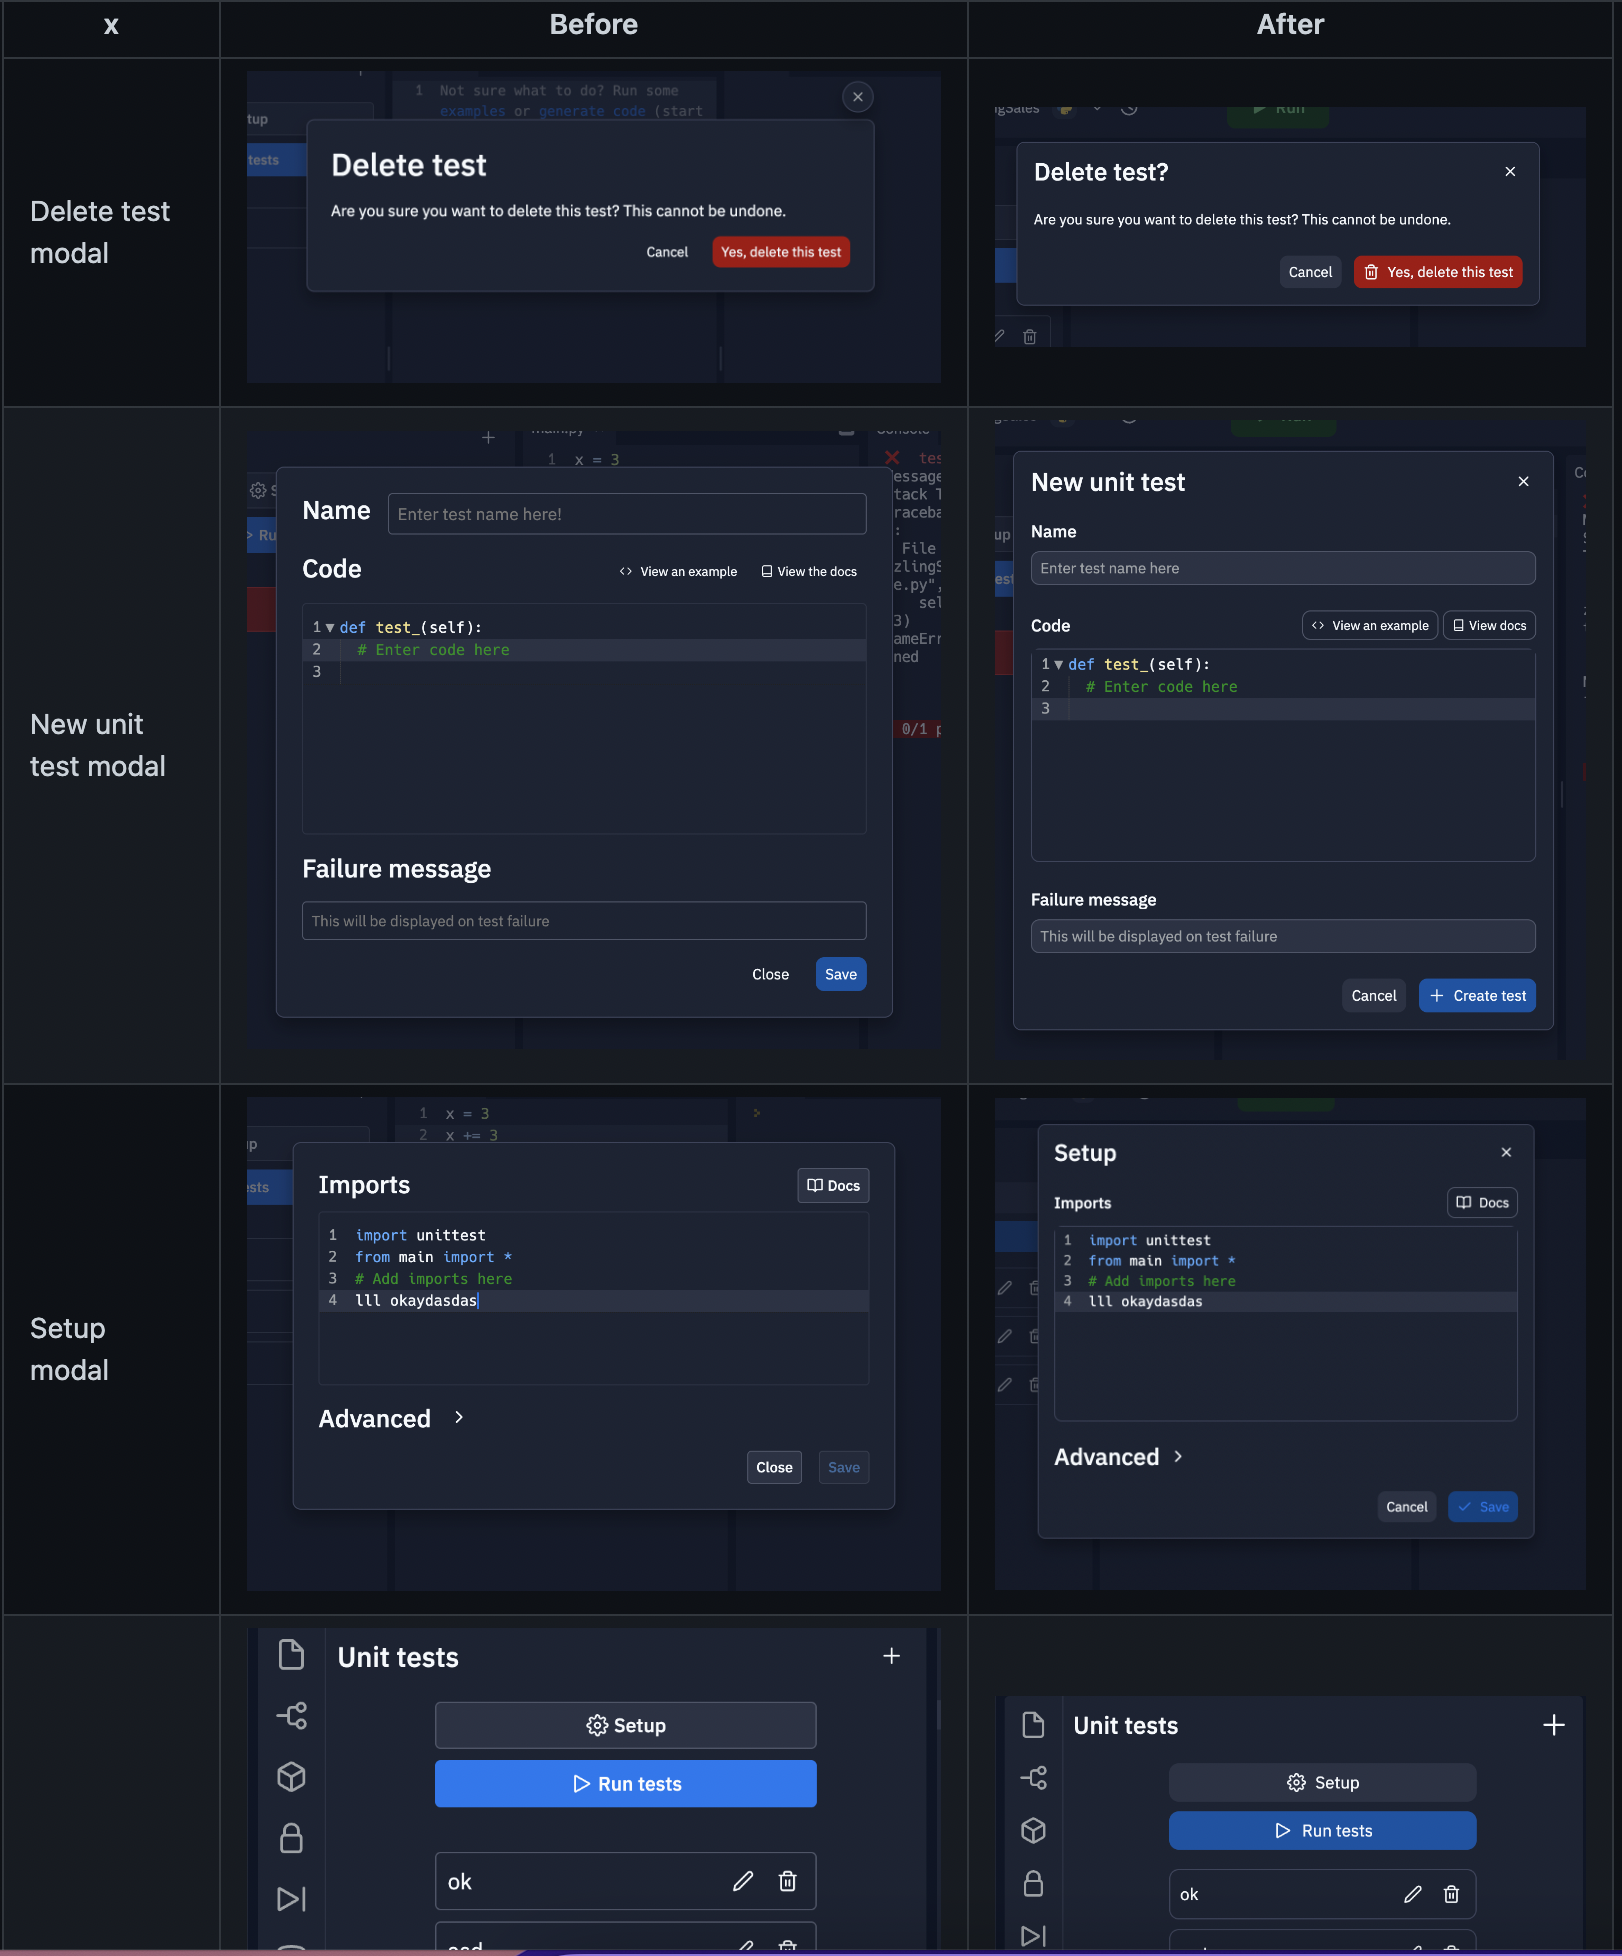Edit the 'ok' test with pencil in Before panel
This screenshot has width=1622, height=1956.
pyautogui.click(x=743, y=1882)
